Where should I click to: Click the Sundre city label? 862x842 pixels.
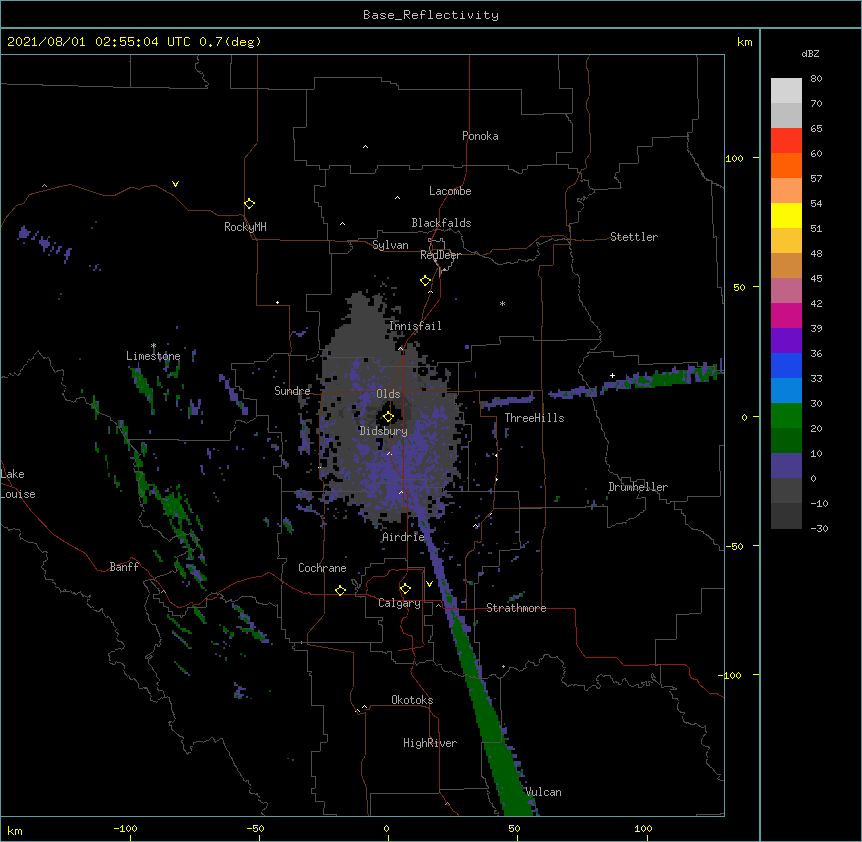(x=292, y=391)
